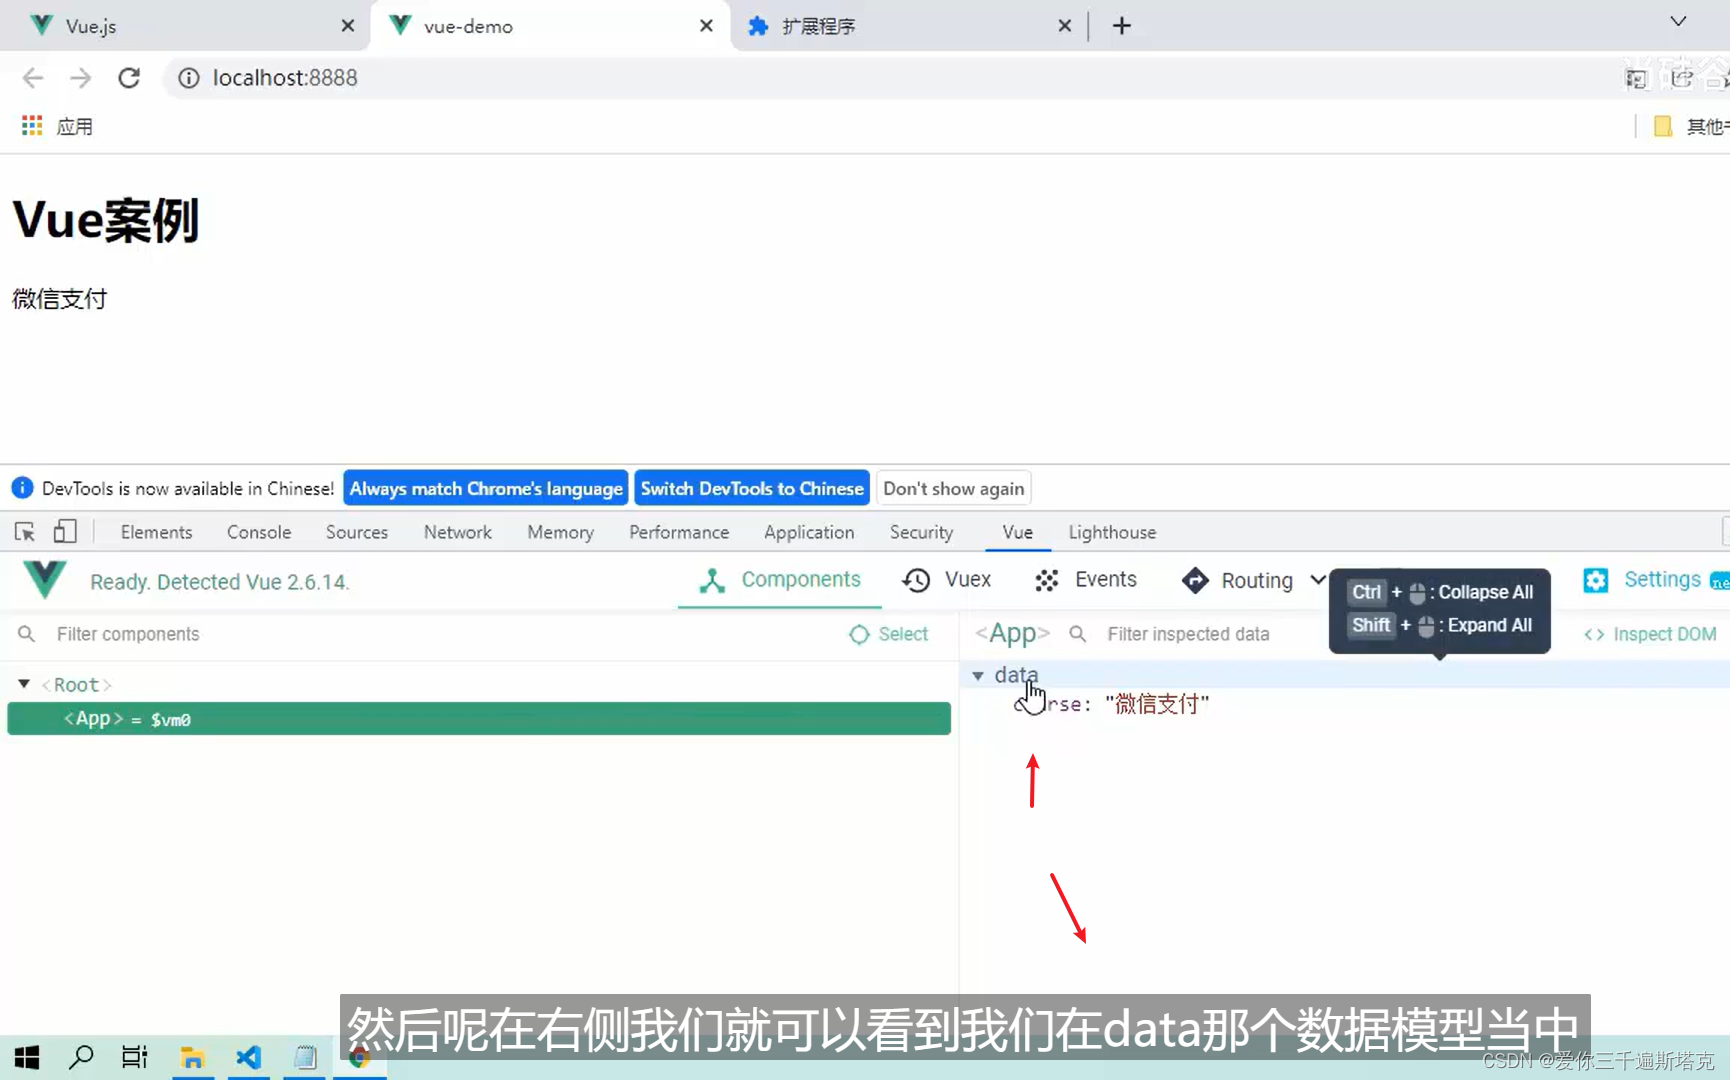Click the Events panel icon
Image resolution: width=1730 pixels, height=1080 pixels.
click(1046, 580)
